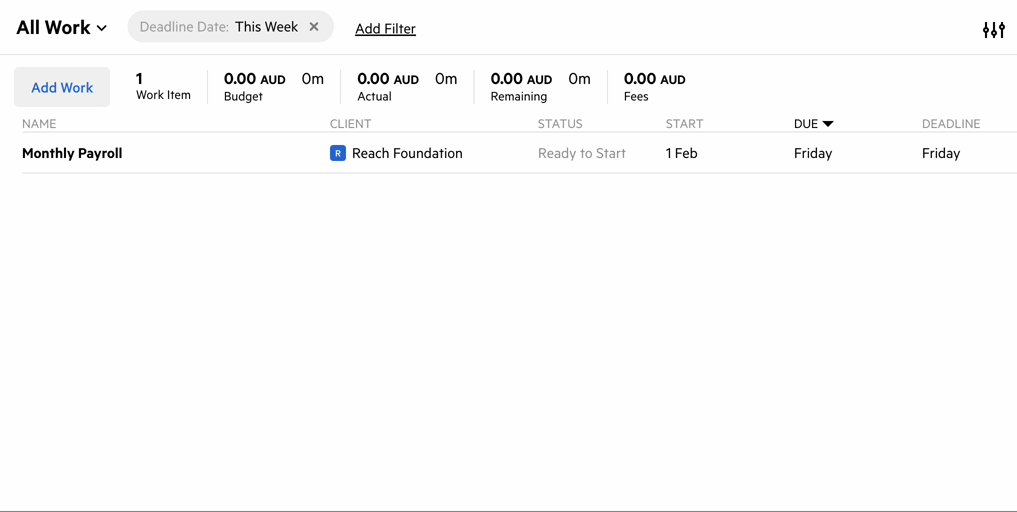Click the Add Work button
This screenshot has height=512, width=1017.
point(62,87)
